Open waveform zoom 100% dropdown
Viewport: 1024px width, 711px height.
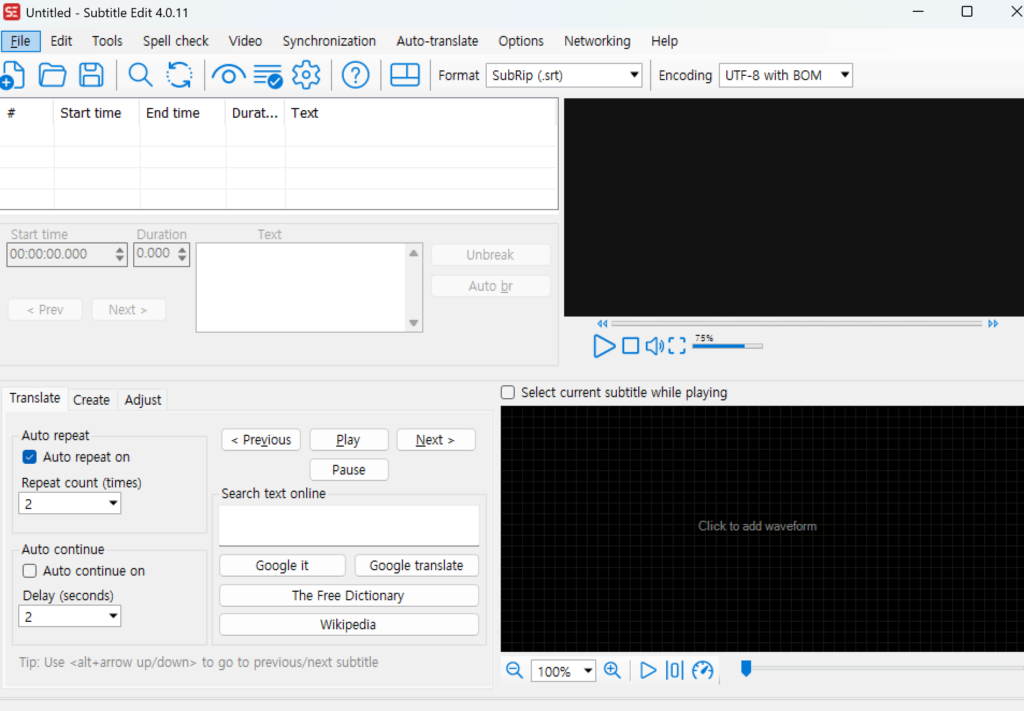[x=588, y=671]
